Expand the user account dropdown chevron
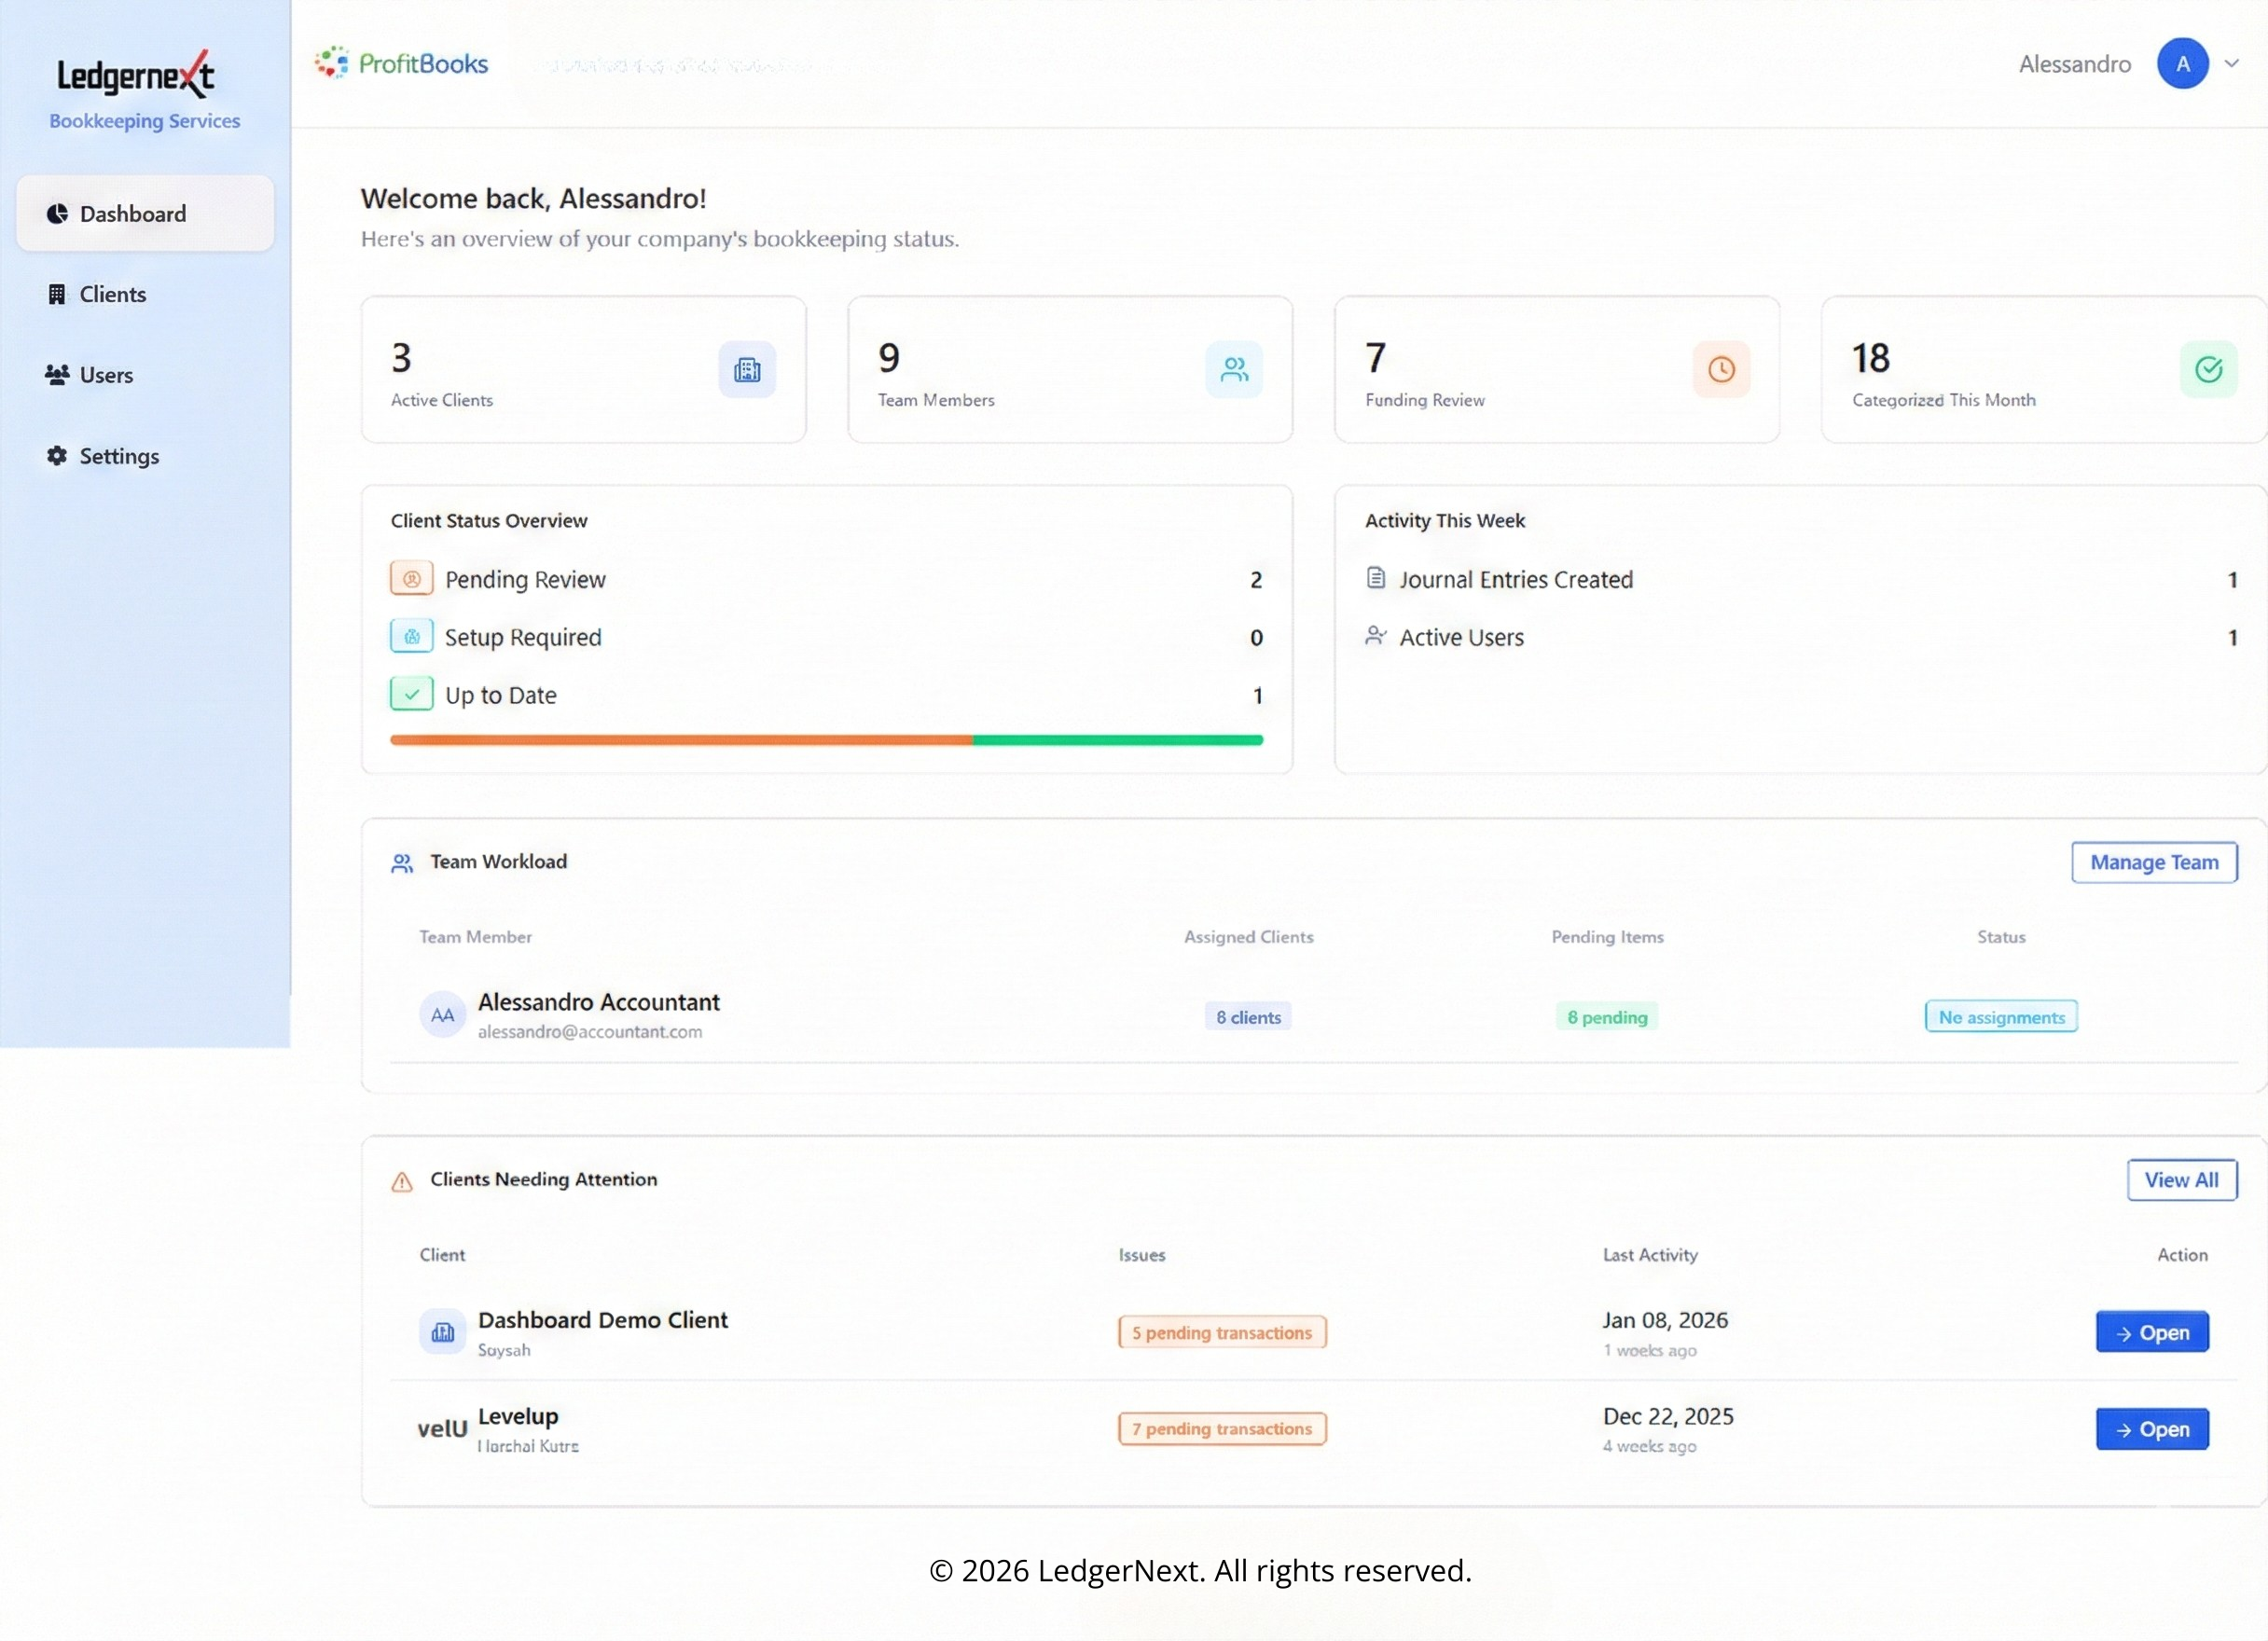 click(2231, 64)
